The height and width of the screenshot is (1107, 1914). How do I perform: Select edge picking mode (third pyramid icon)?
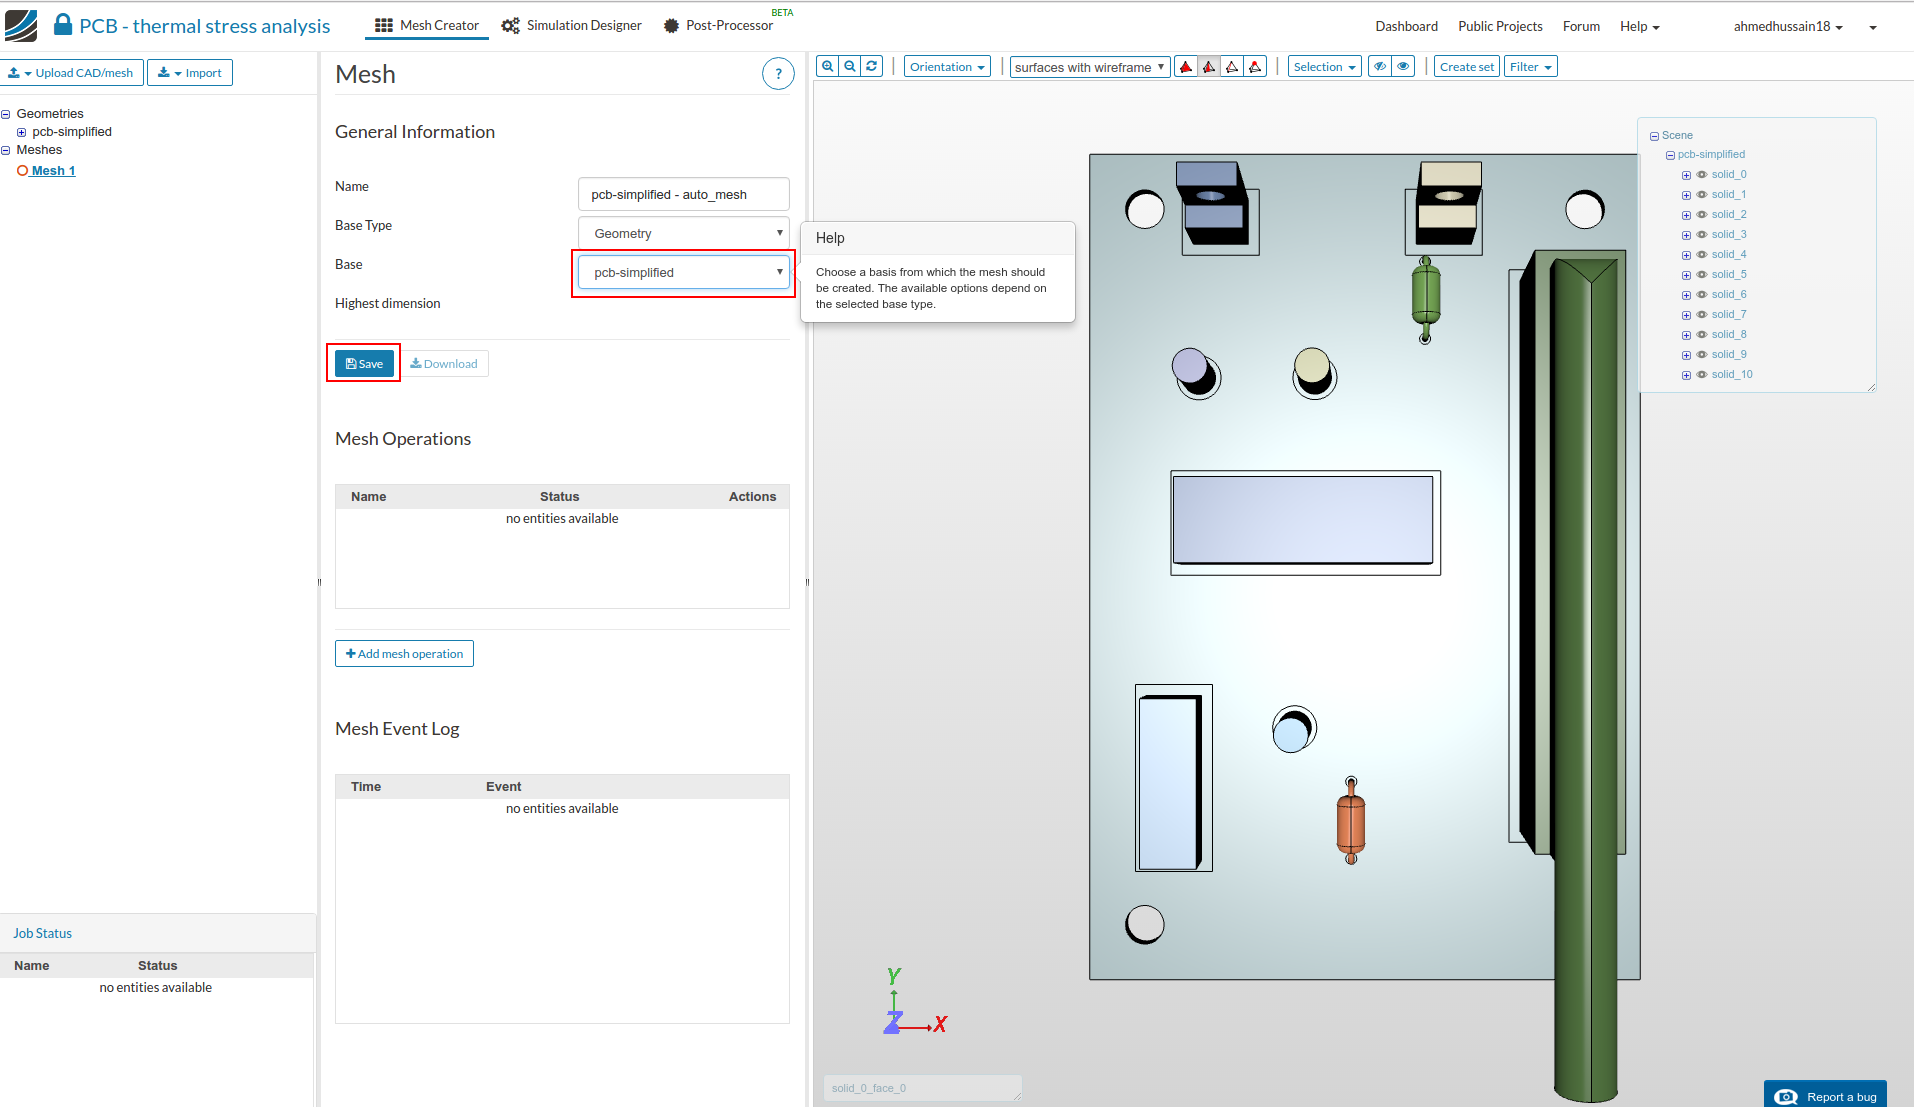pyautogui.click(x=1232, y=67)
